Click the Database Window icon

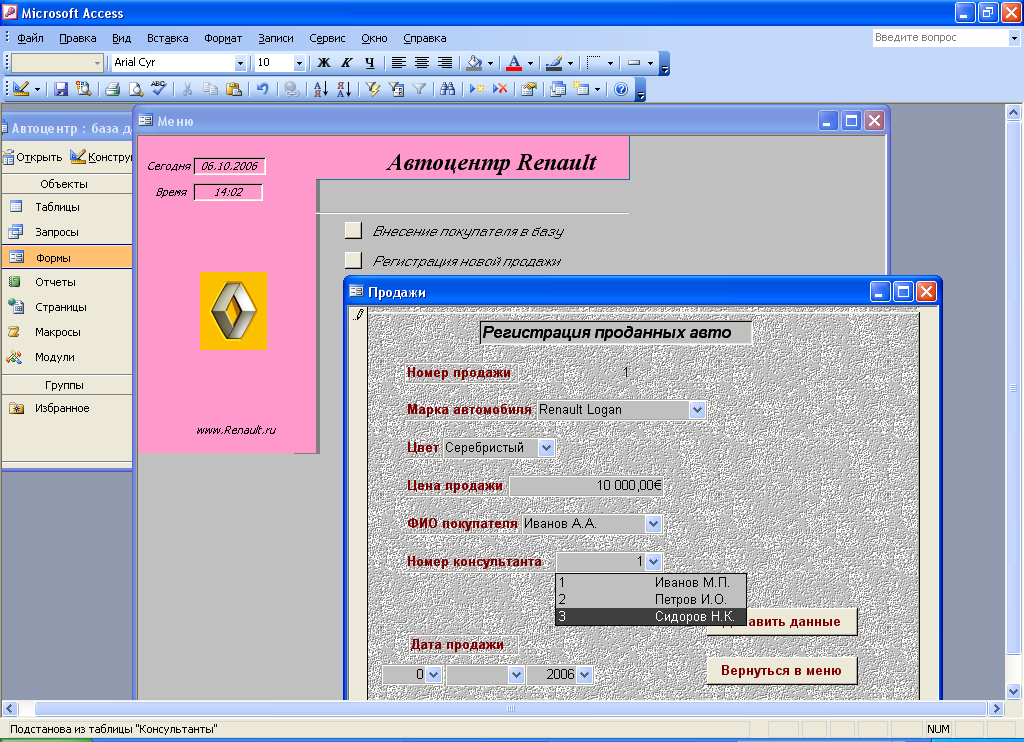pyautogui.click(x=558, y=89)
